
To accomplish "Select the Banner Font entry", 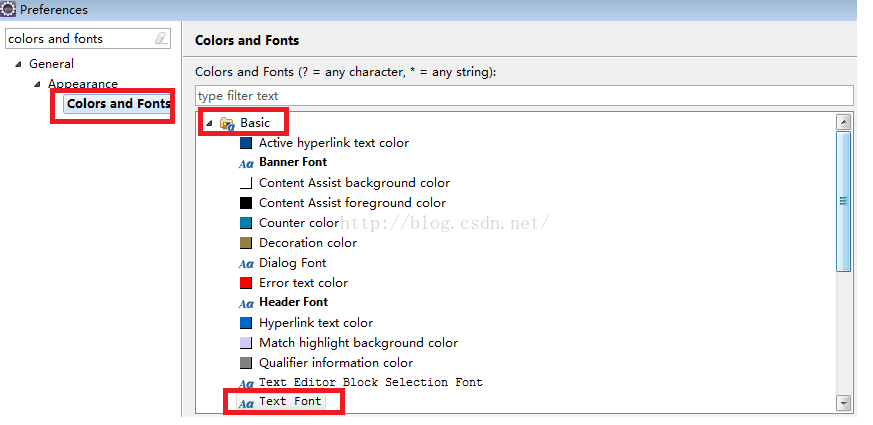I will pyautogui.click(x=293, y=162).
